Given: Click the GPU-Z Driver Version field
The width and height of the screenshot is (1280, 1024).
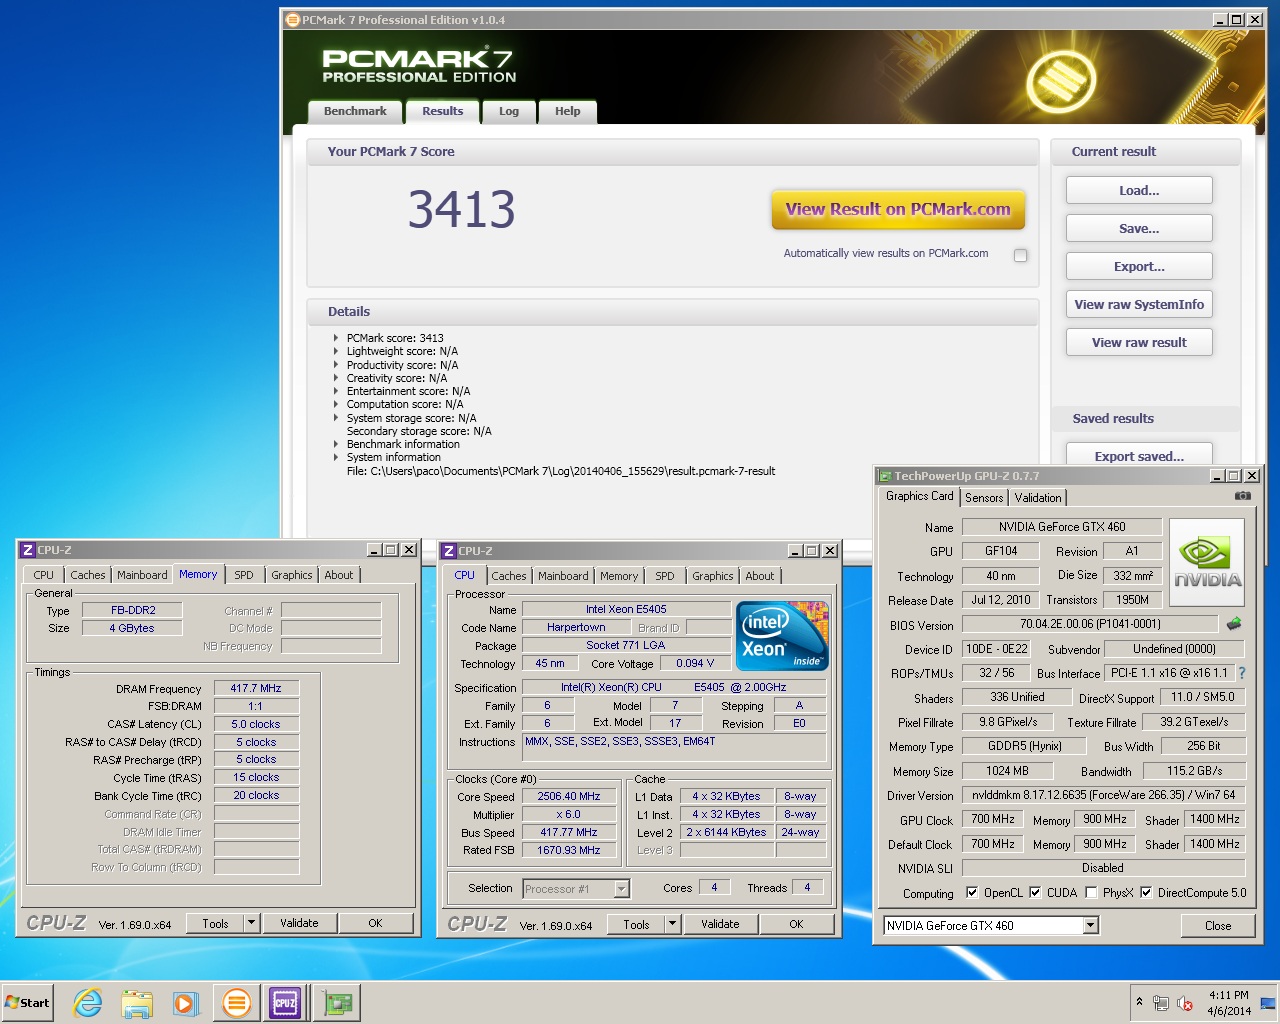Looking at the screenshot, I should pos(1103,795).
